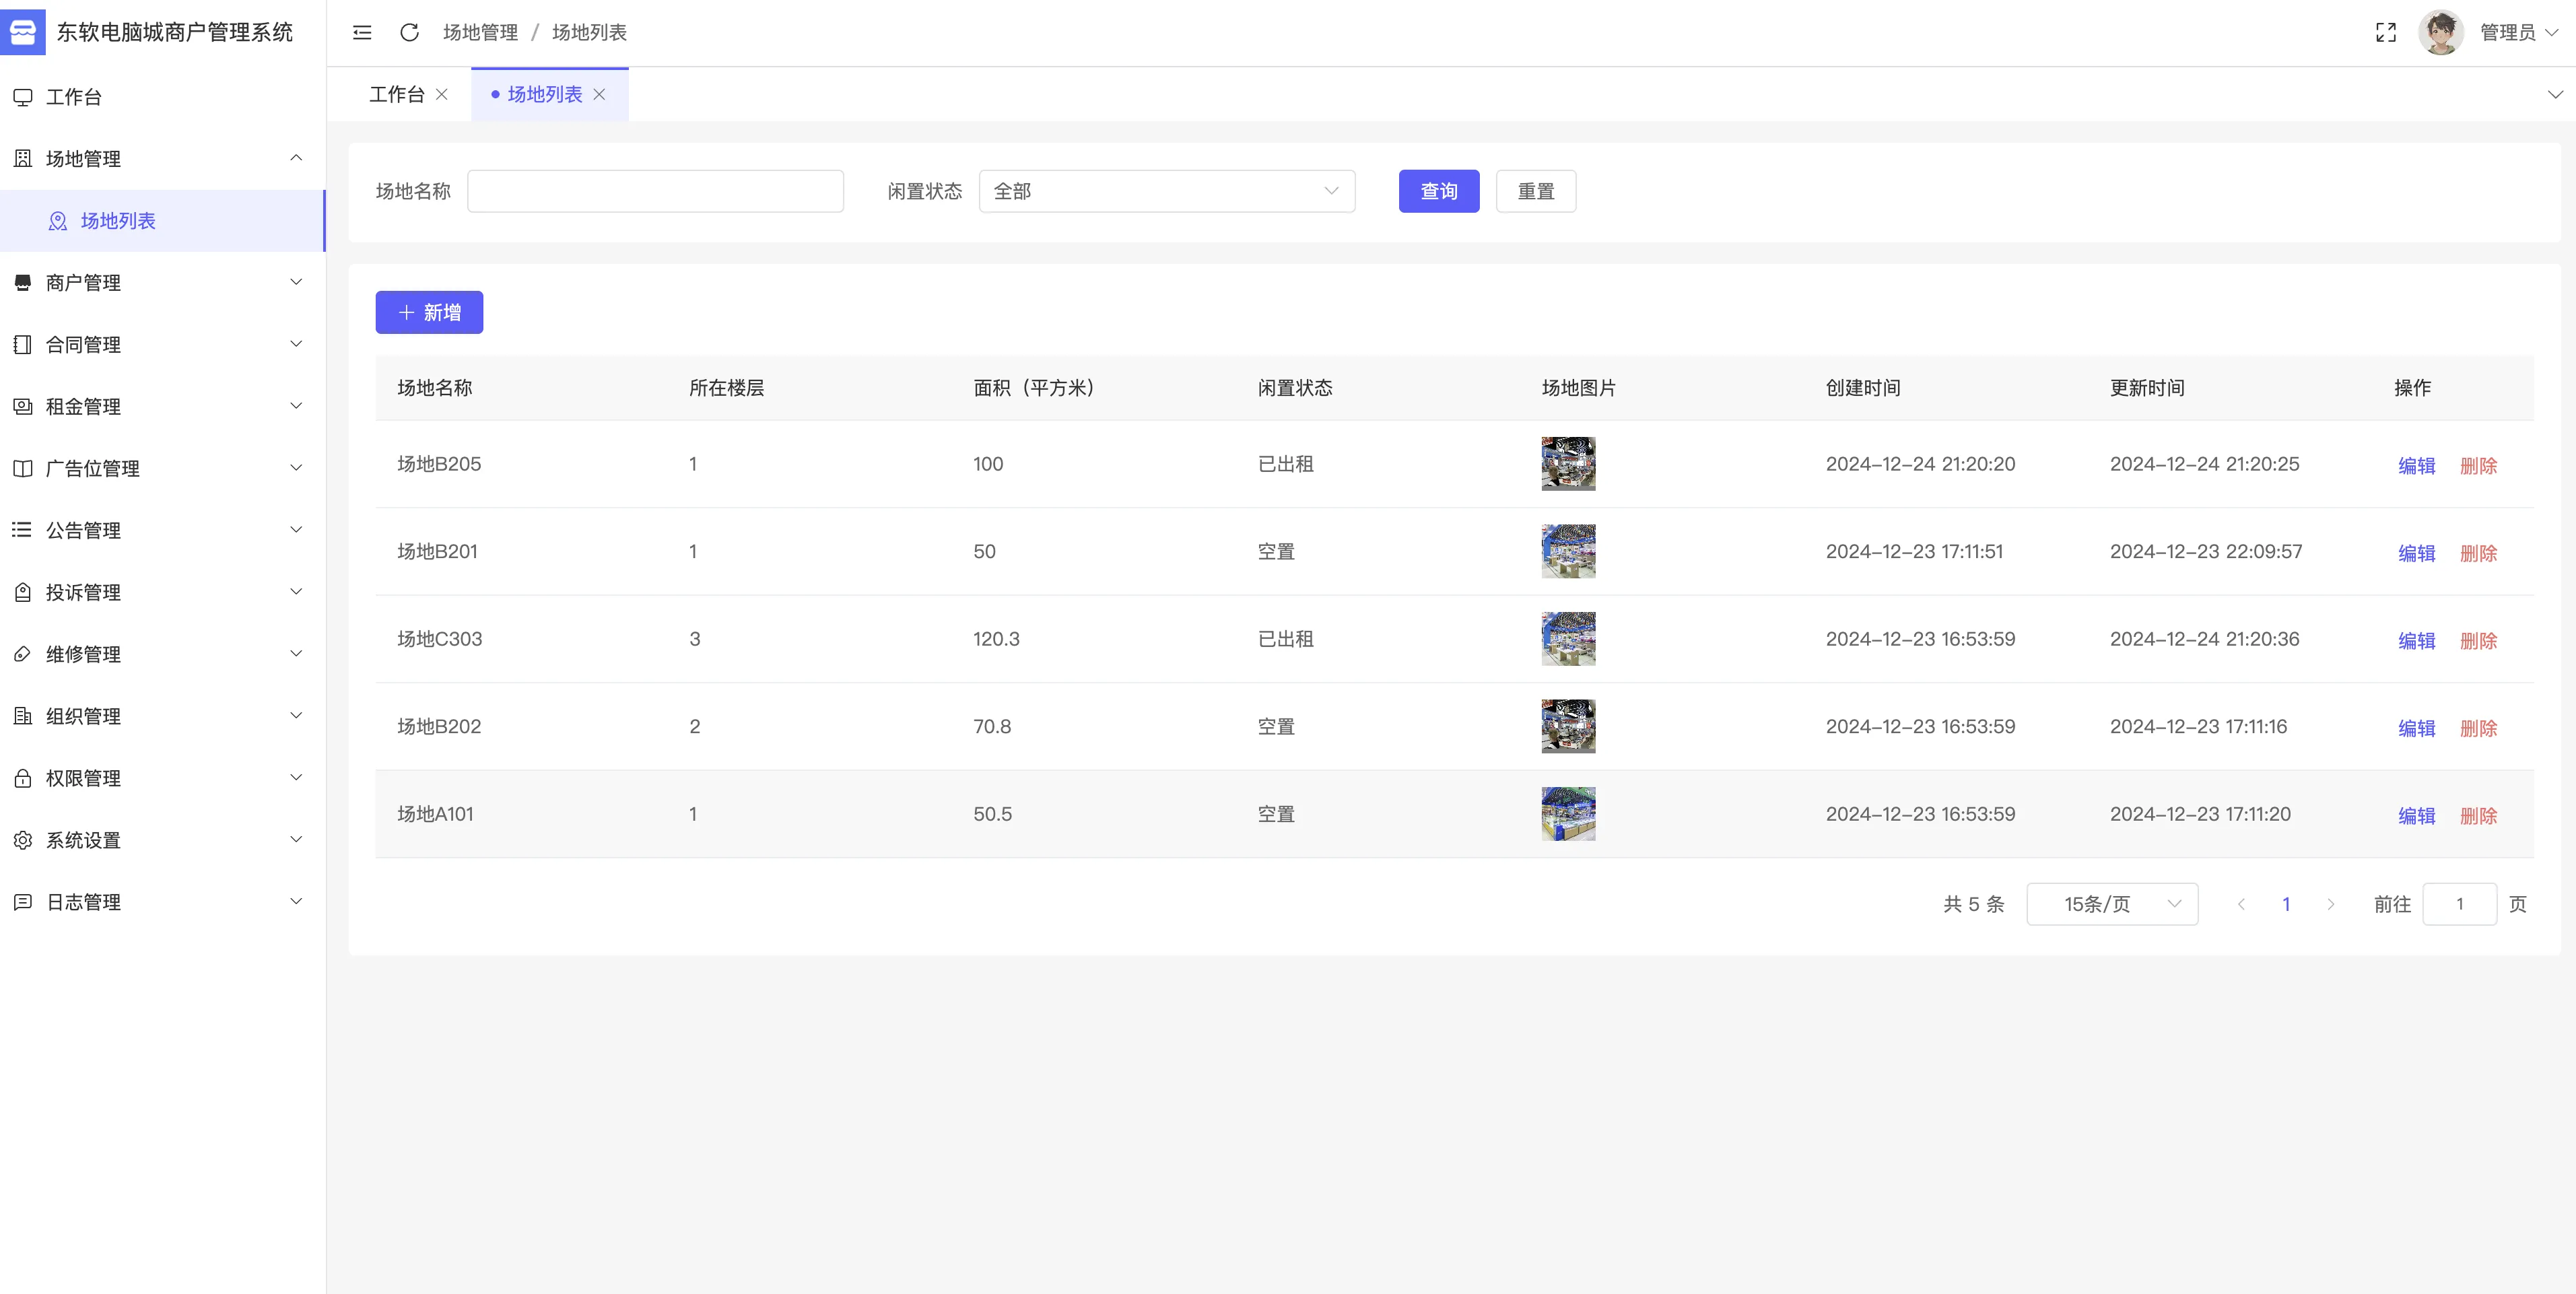Click the sidebar collapse menu icon
Image resolution: width=2576 pixels, height=1294 pixels.
click(362, 33)
